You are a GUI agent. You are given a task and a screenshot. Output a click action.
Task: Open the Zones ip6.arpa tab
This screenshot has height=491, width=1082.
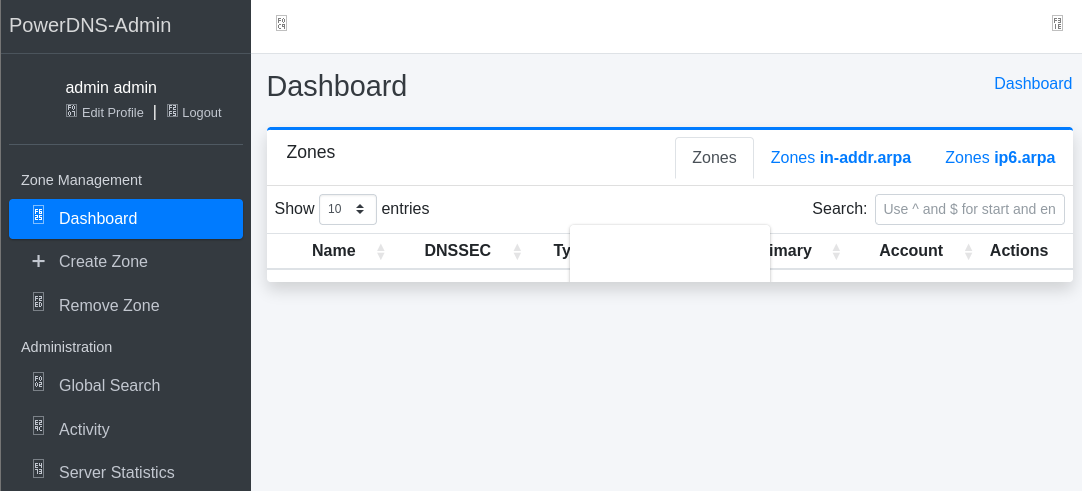[x=999, y=158]
